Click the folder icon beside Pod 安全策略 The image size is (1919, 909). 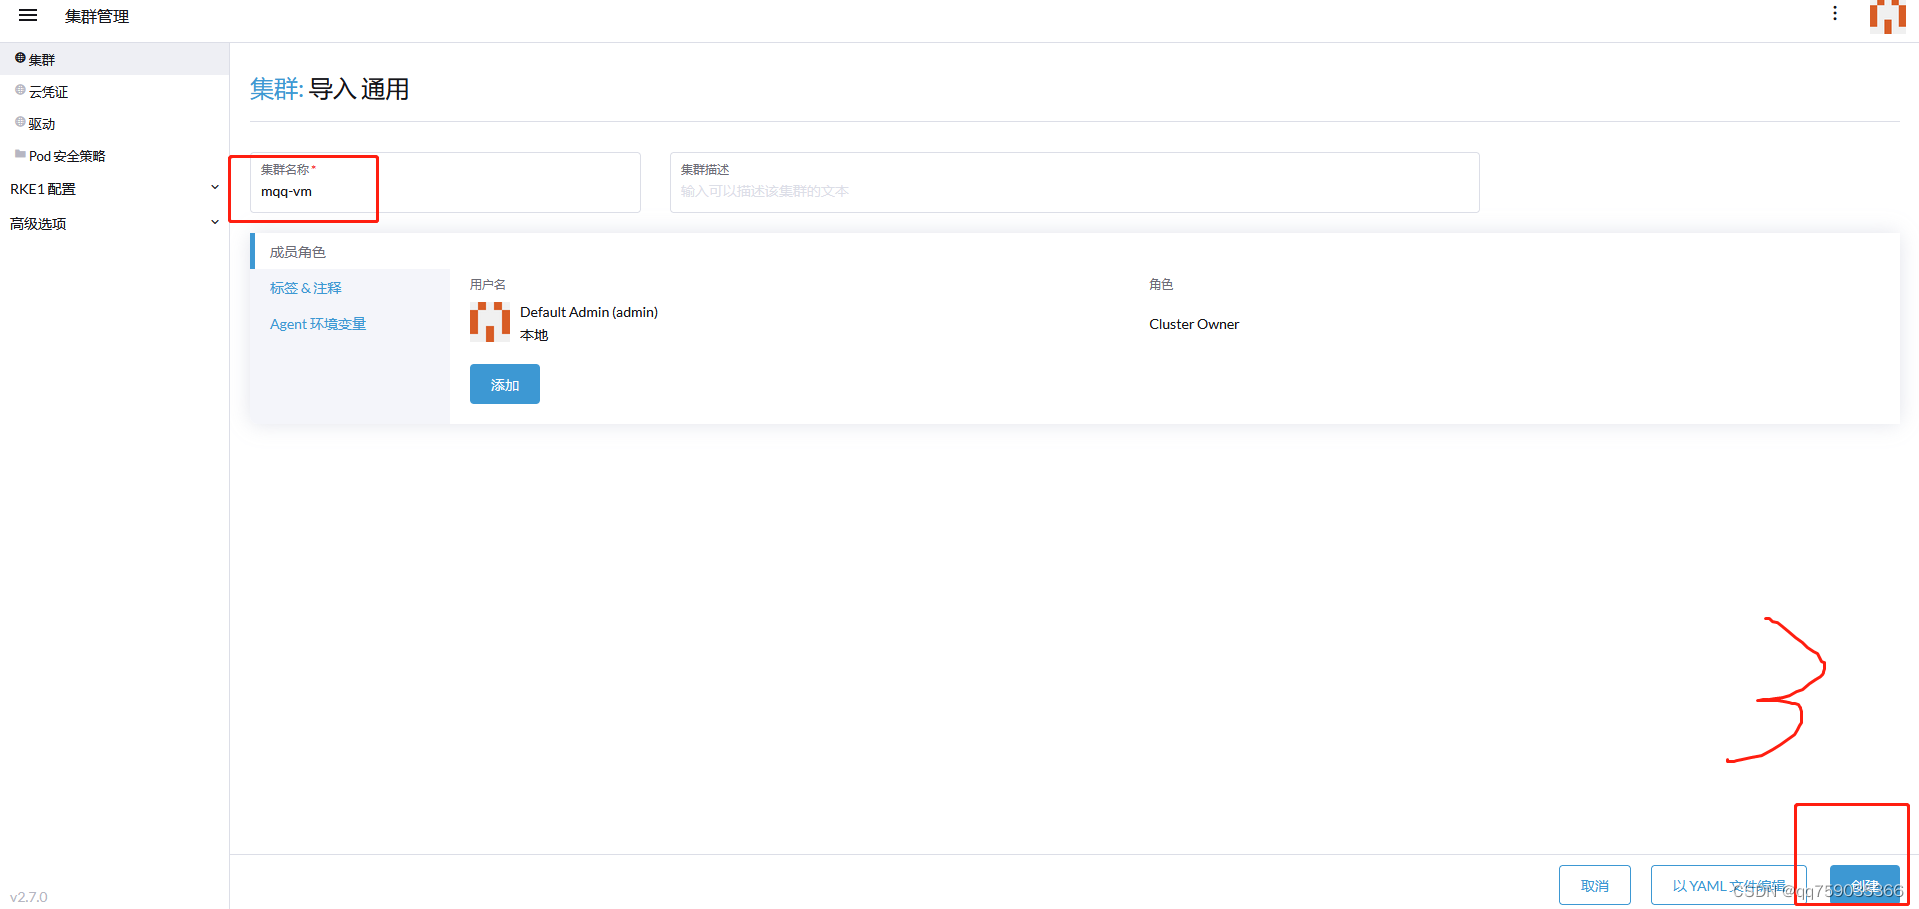coord(20,154)
